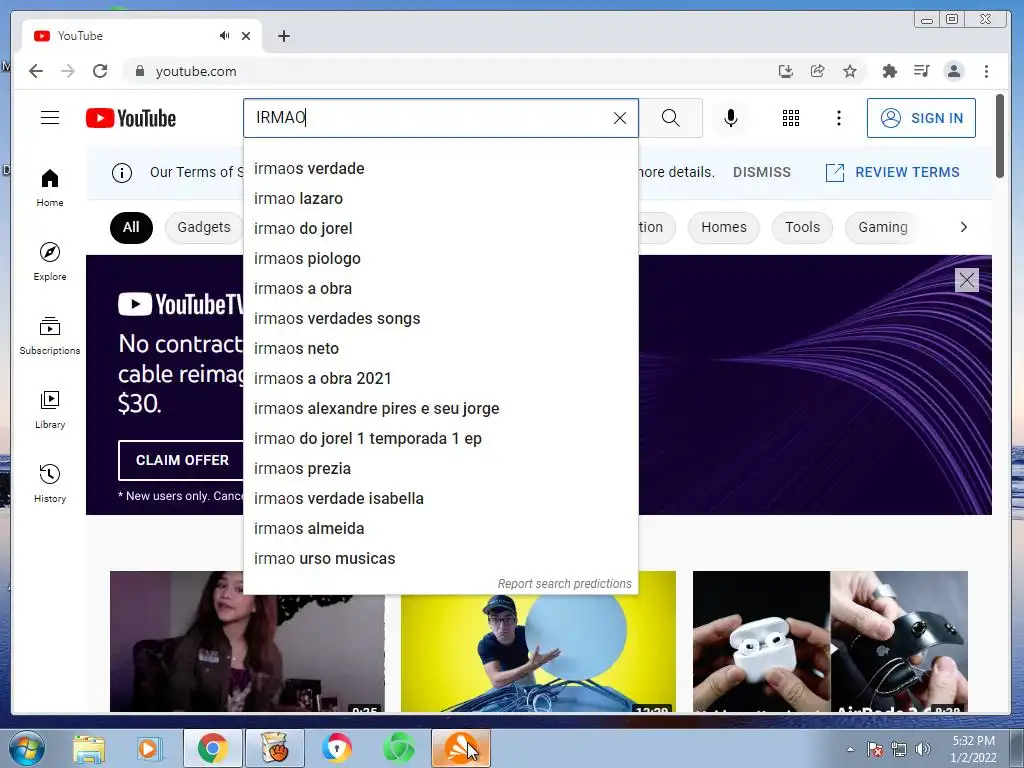Choose 'irmaos alexandre pires e seu jorge'
1024x768 pixels.
441,409
